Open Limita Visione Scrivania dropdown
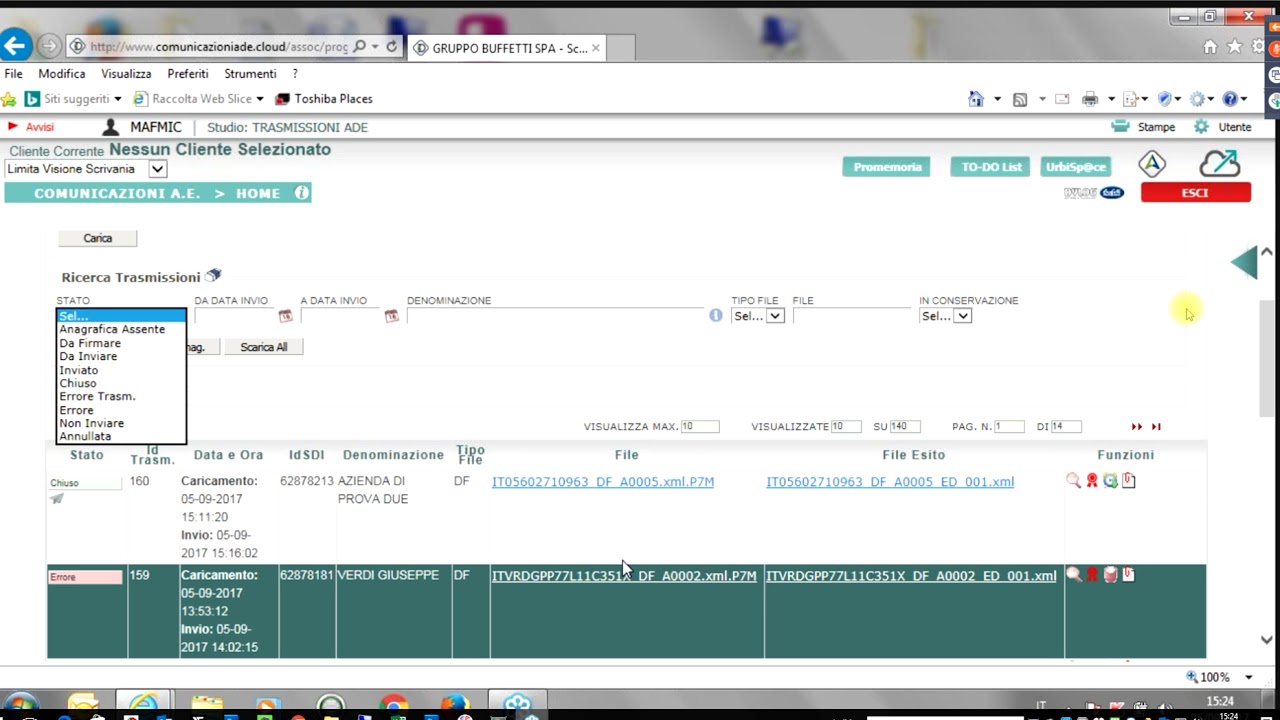1280x720 pixels. (157, 169)
